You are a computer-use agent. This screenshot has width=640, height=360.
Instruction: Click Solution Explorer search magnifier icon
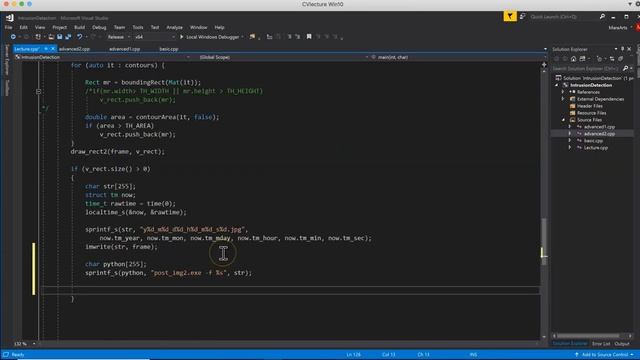(x=625, y=69)
